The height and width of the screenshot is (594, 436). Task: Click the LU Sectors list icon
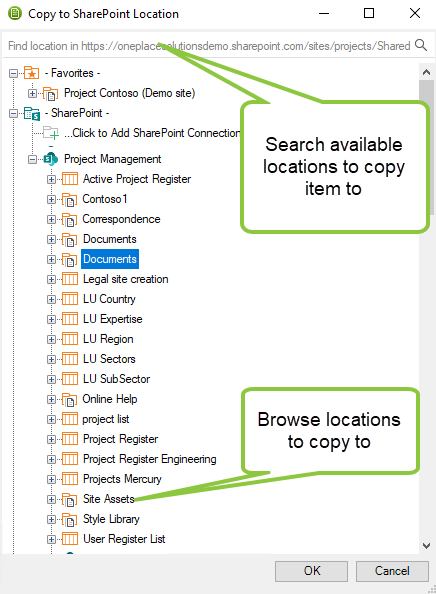[x=70, y=359]
